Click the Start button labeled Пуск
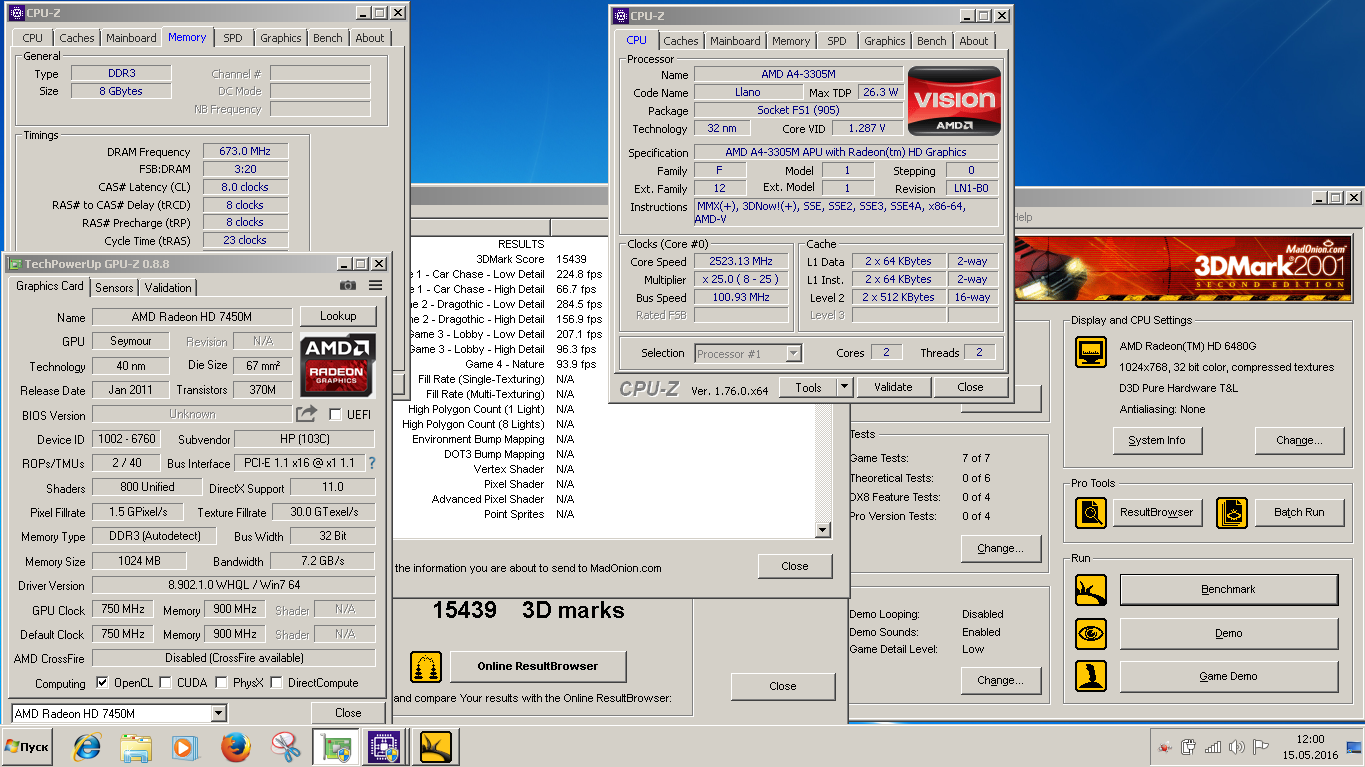The height and width of the screenshot is (767, 1365). (x=27, y=747)
